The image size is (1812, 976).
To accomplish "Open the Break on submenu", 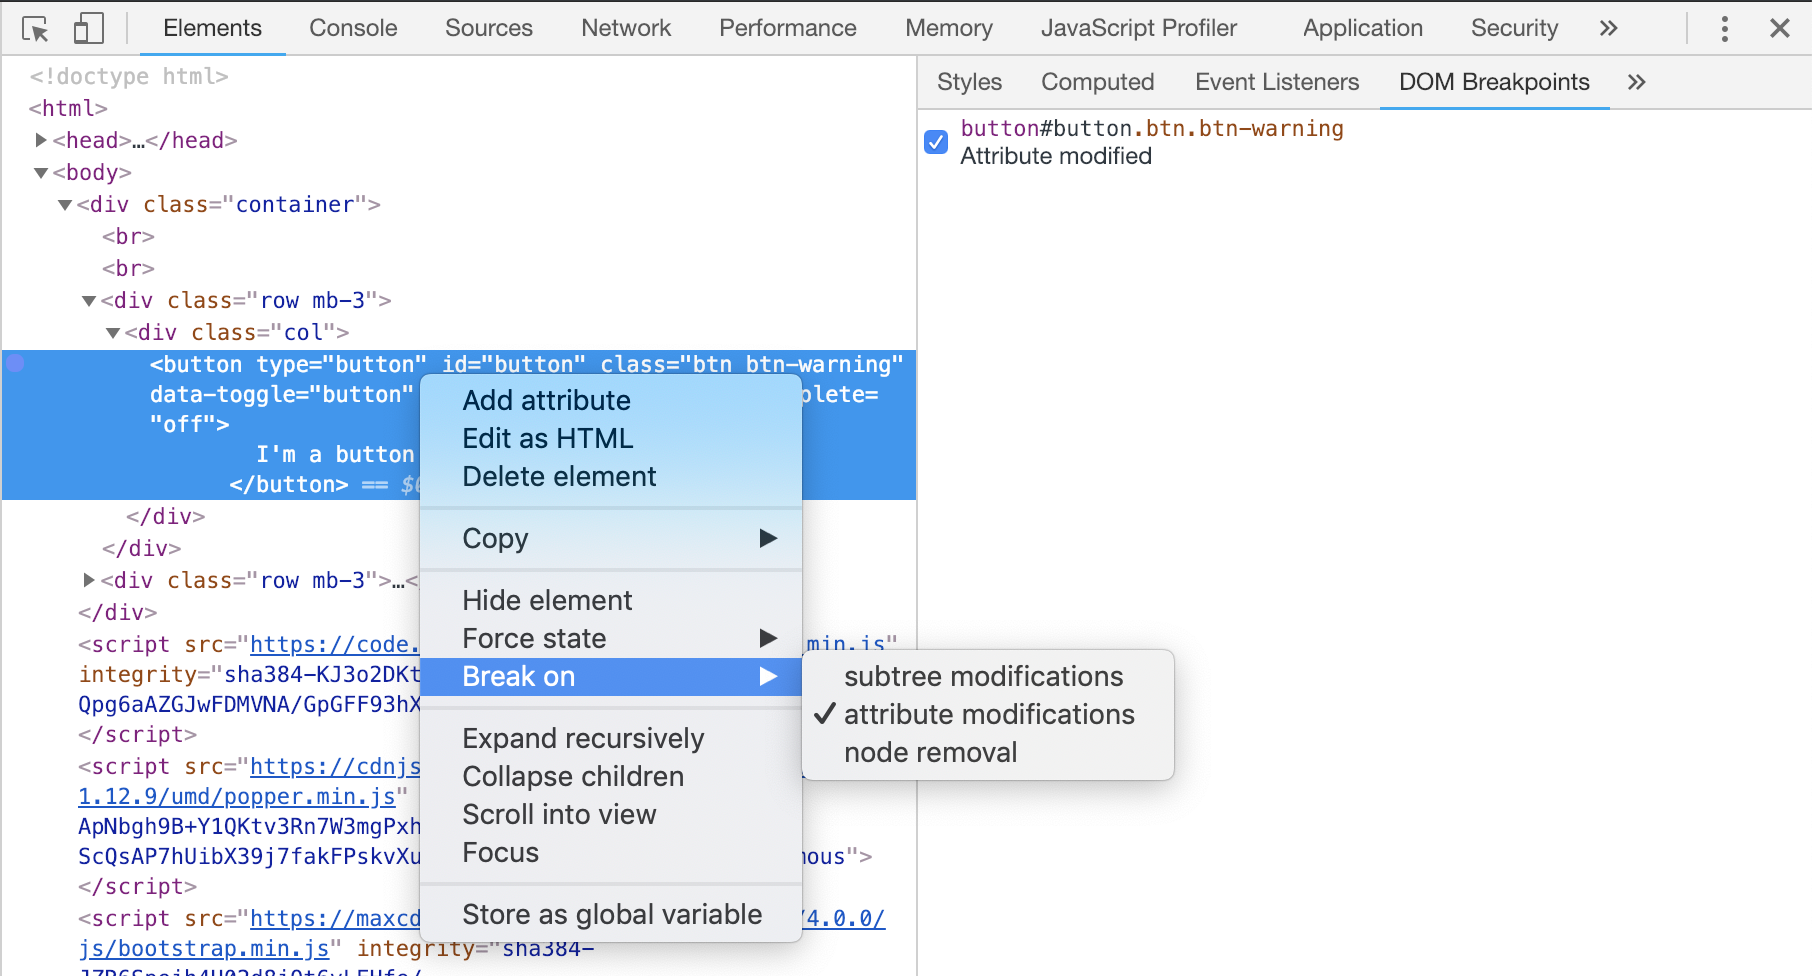I will coord(611,676).
